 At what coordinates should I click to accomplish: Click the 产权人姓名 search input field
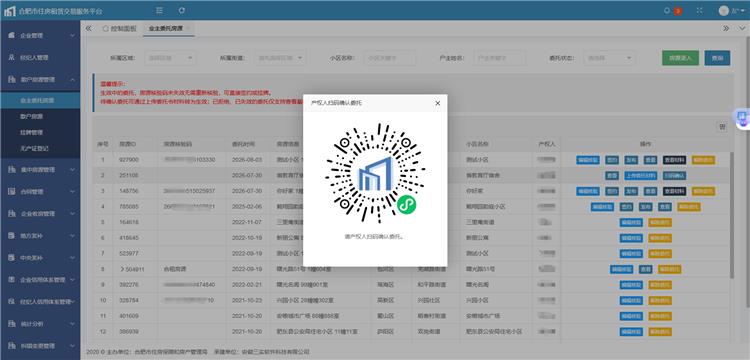coord(500,58)
